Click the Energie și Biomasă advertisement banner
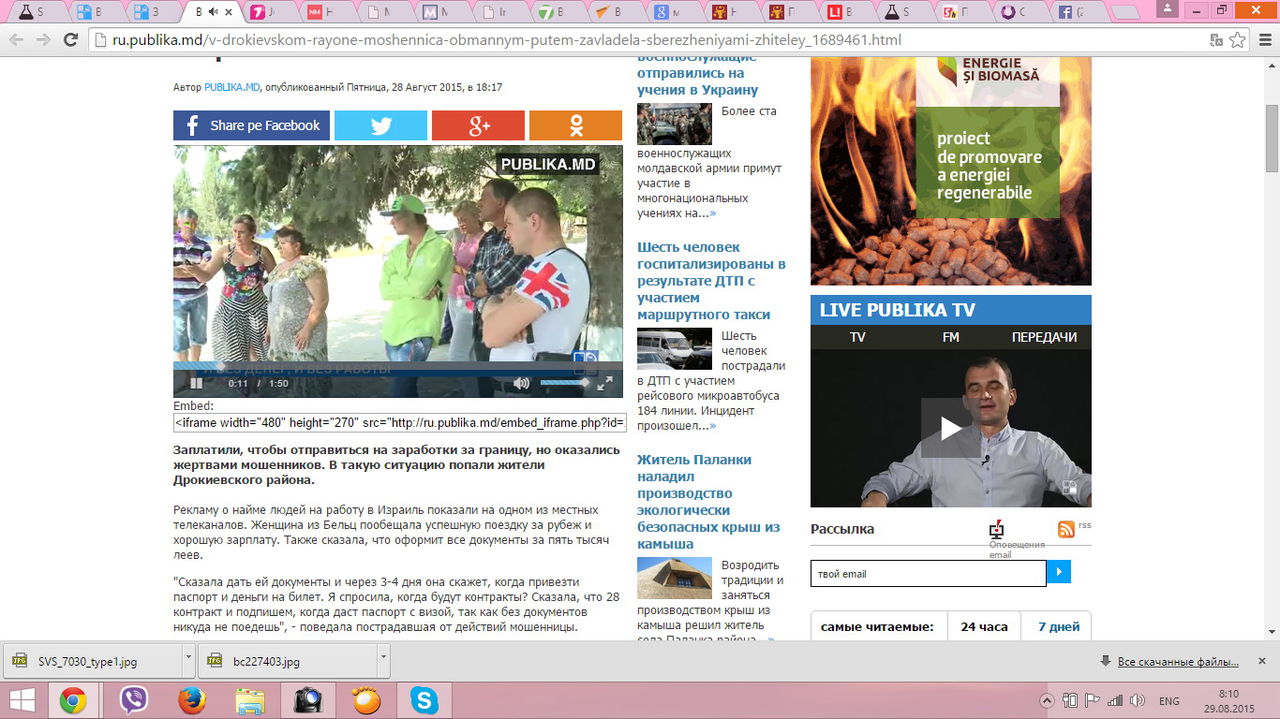Screen dimensions: 1280x719 [951, 171]
